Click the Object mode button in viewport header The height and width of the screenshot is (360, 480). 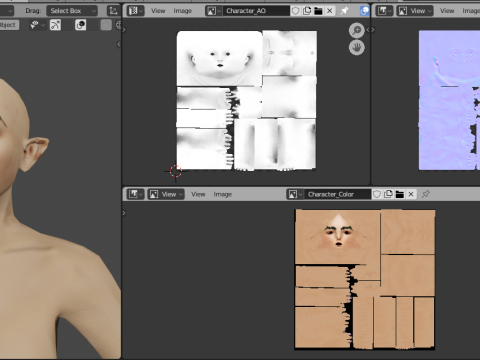coord(9,25)
